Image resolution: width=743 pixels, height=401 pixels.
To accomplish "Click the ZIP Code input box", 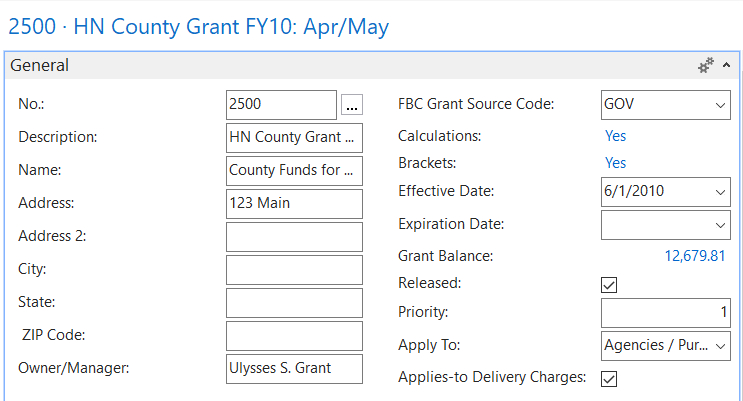I will [294, 335].
